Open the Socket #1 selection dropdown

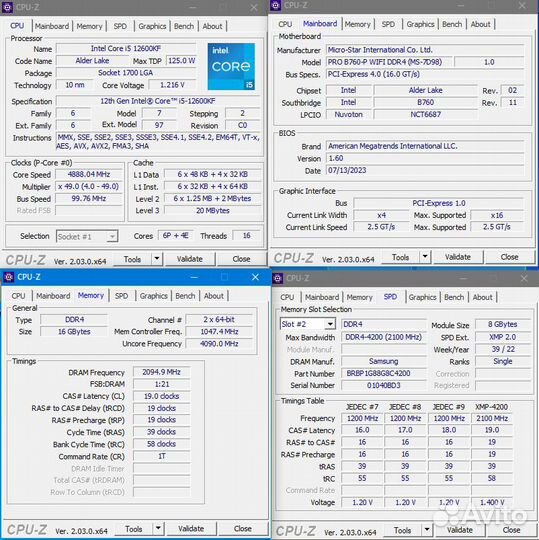[87, 237]
